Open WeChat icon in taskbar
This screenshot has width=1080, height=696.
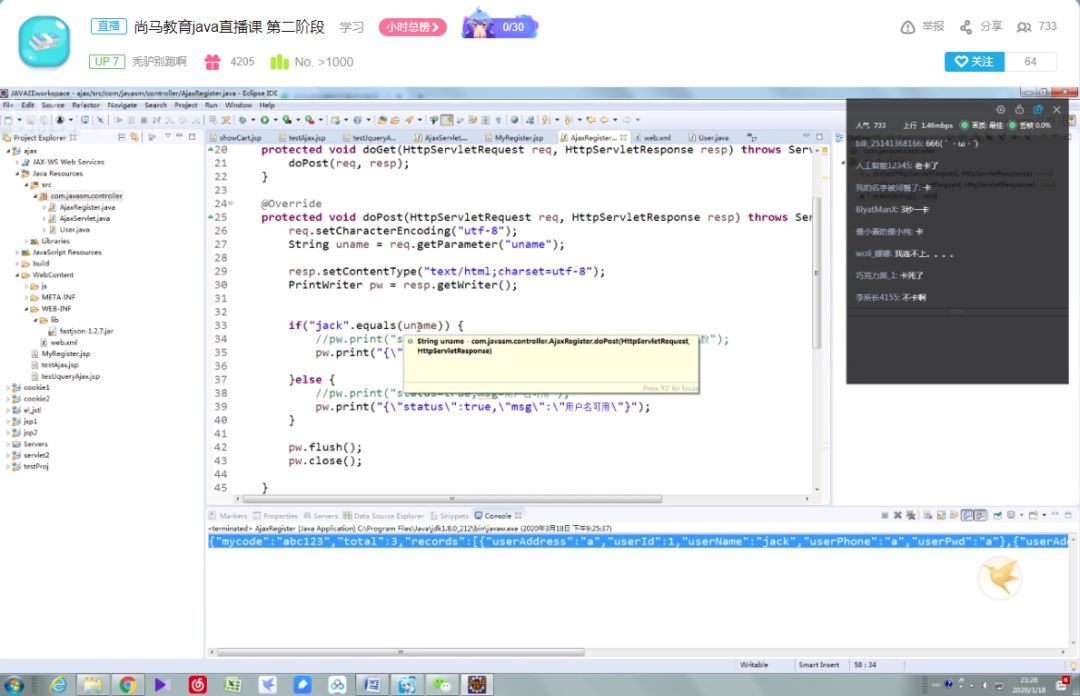[441, 685]
